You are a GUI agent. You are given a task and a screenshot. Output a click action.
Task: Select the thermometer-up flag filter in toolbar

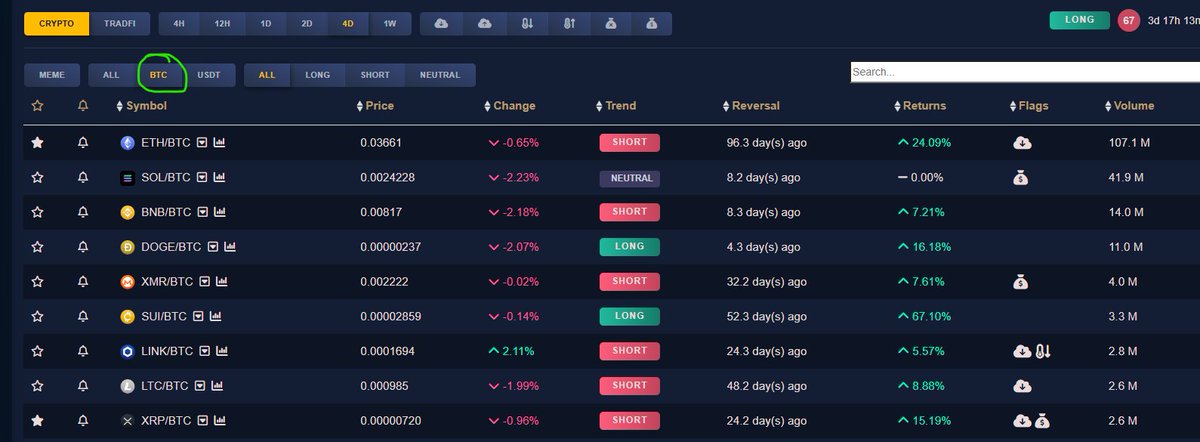pos(568,24)
